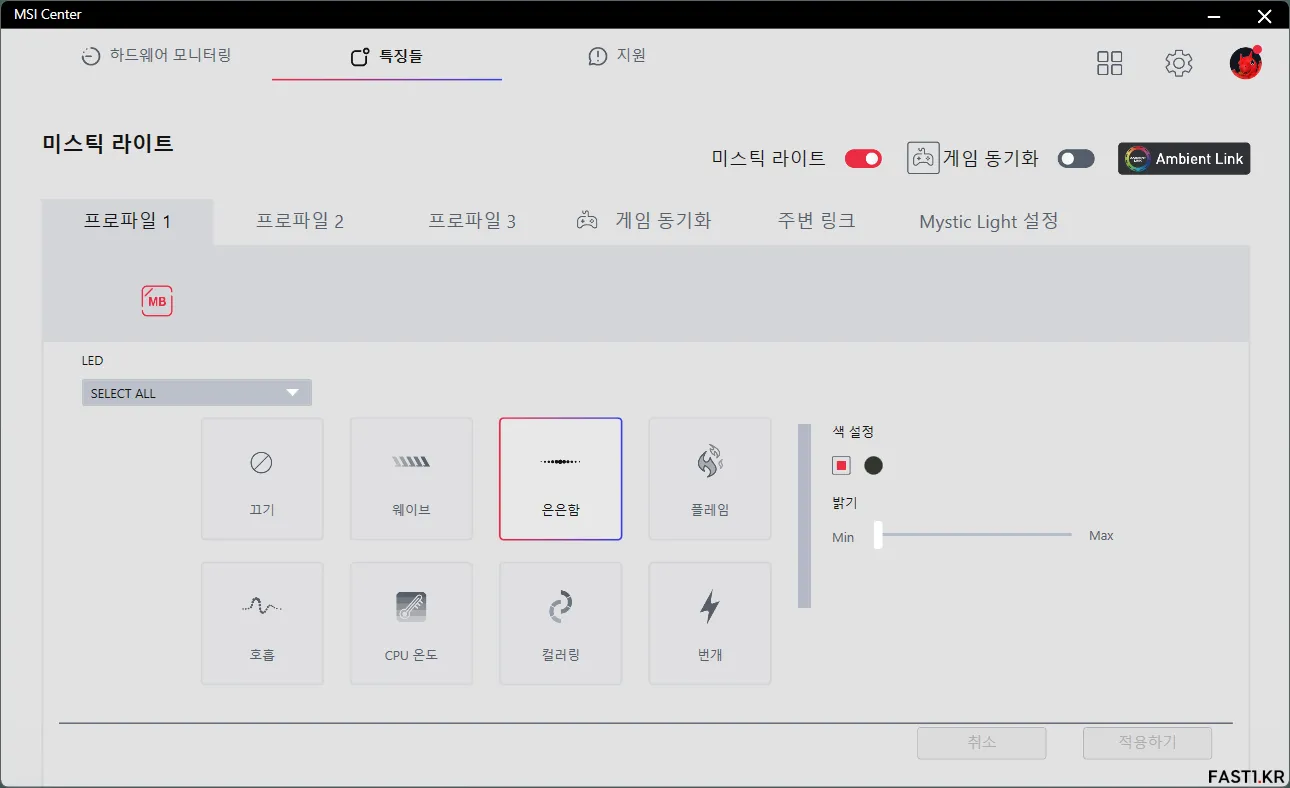Open the Mystic Light 설정 tab
This screenshot has height=788, width=1290.
(989, 221)
